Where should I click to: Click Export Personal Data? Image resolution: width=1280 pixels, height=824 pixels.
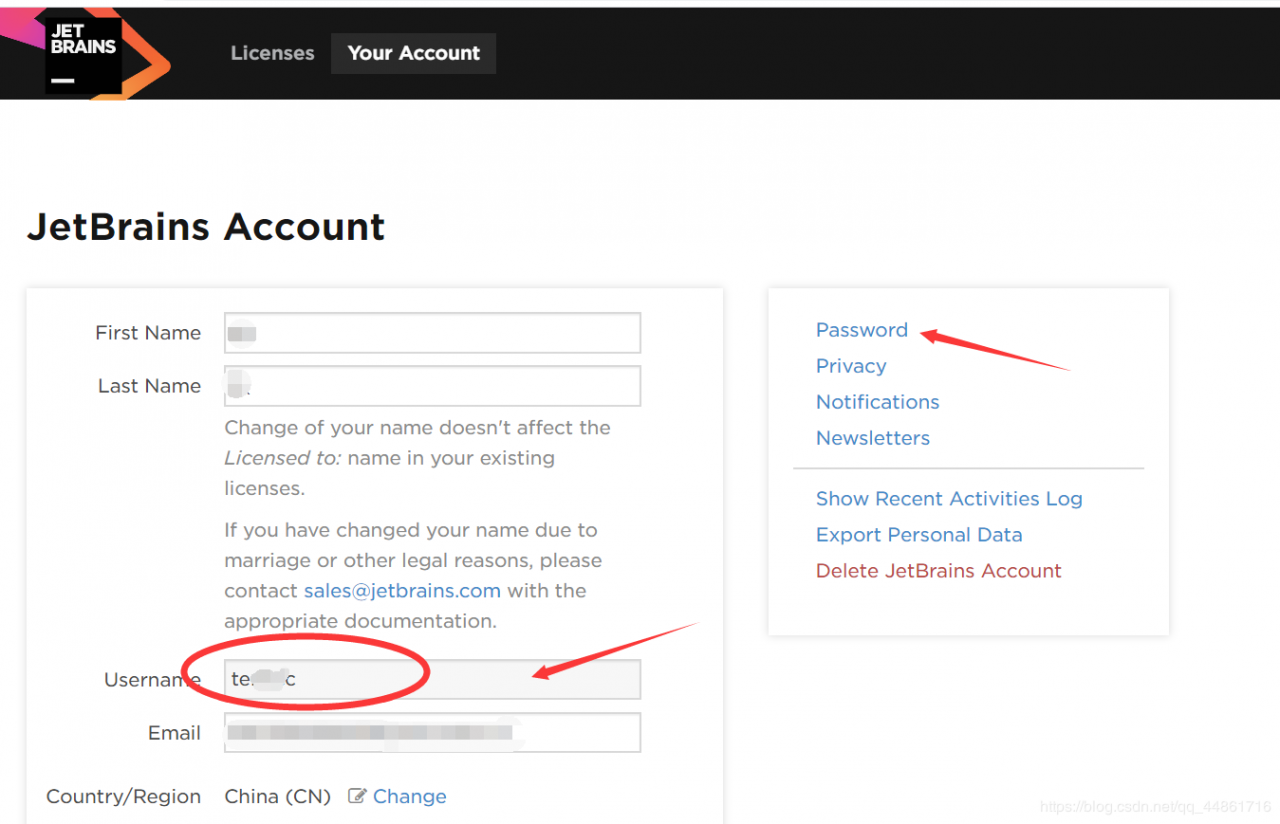click(x=919, y=535)
